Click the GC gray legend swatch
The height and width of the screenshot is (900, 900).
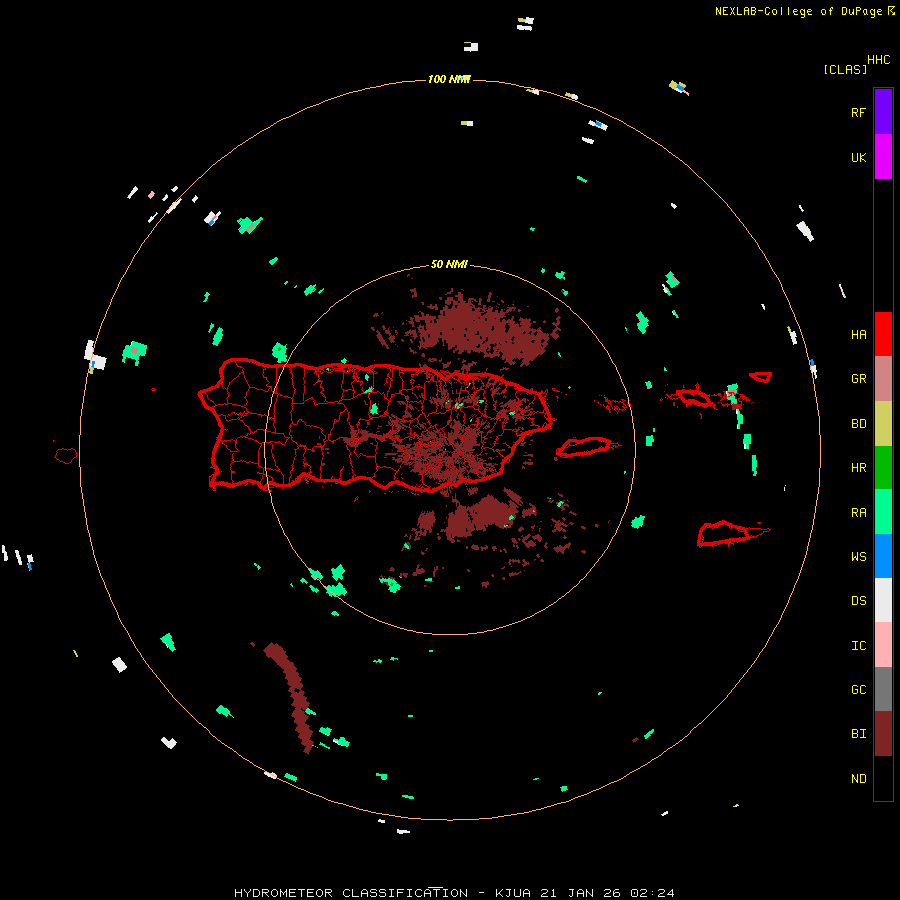[x=883, y=689]
